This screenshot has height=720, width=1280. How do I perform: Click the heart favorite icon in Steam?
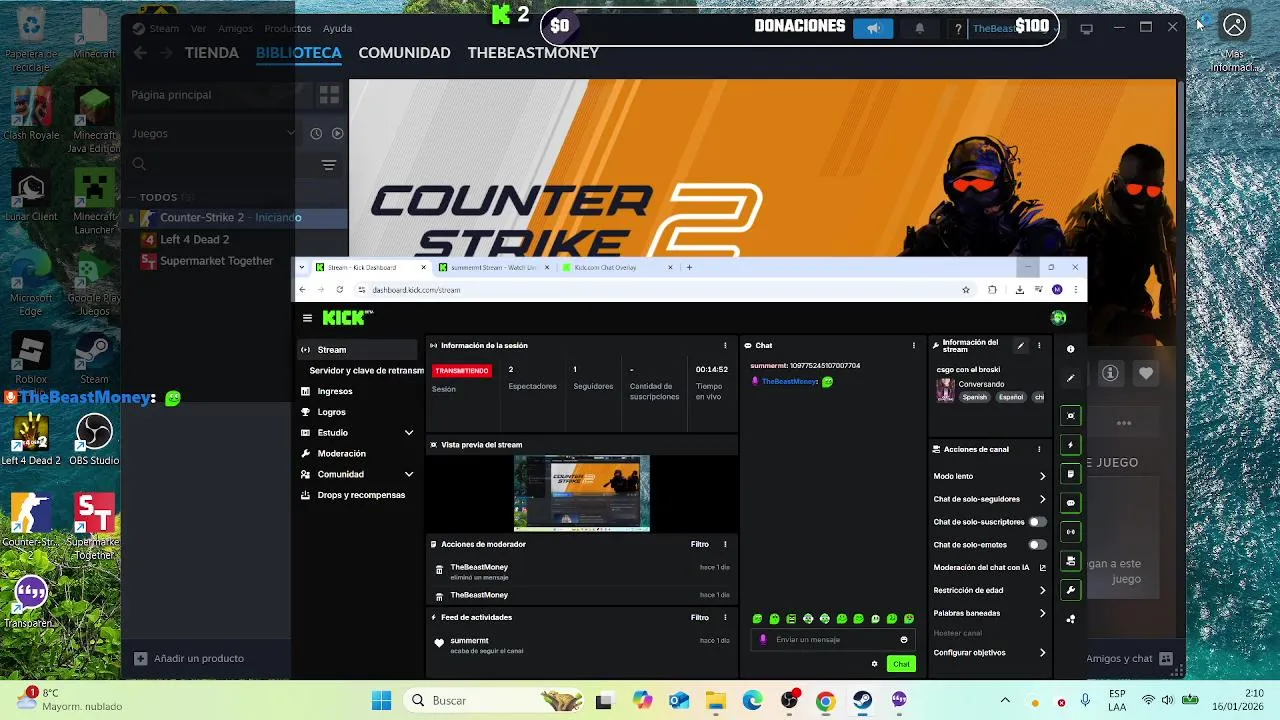[x=1146, y=373]
